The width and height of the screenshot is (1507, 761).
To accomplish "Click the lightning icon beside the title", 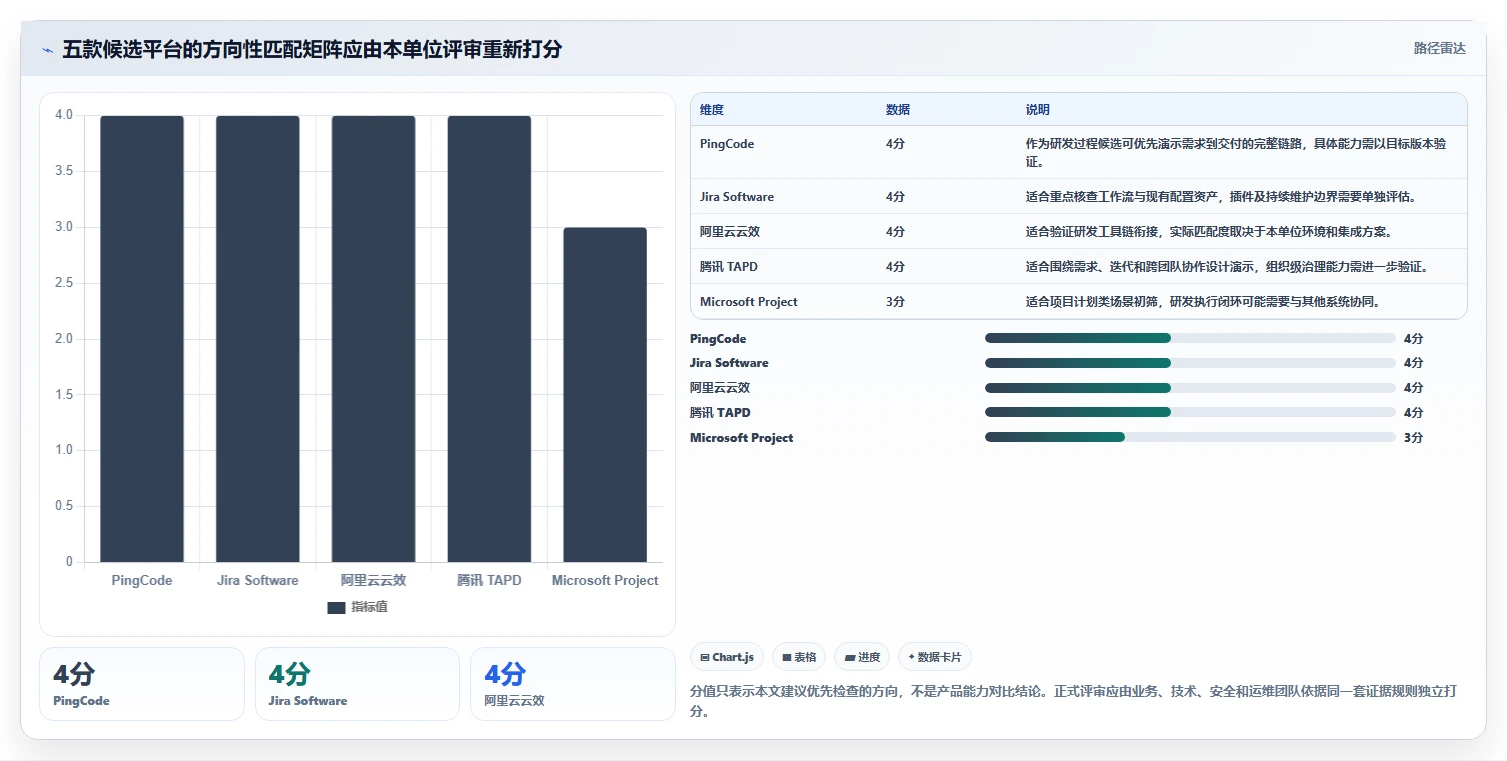I will coord(47,49).
